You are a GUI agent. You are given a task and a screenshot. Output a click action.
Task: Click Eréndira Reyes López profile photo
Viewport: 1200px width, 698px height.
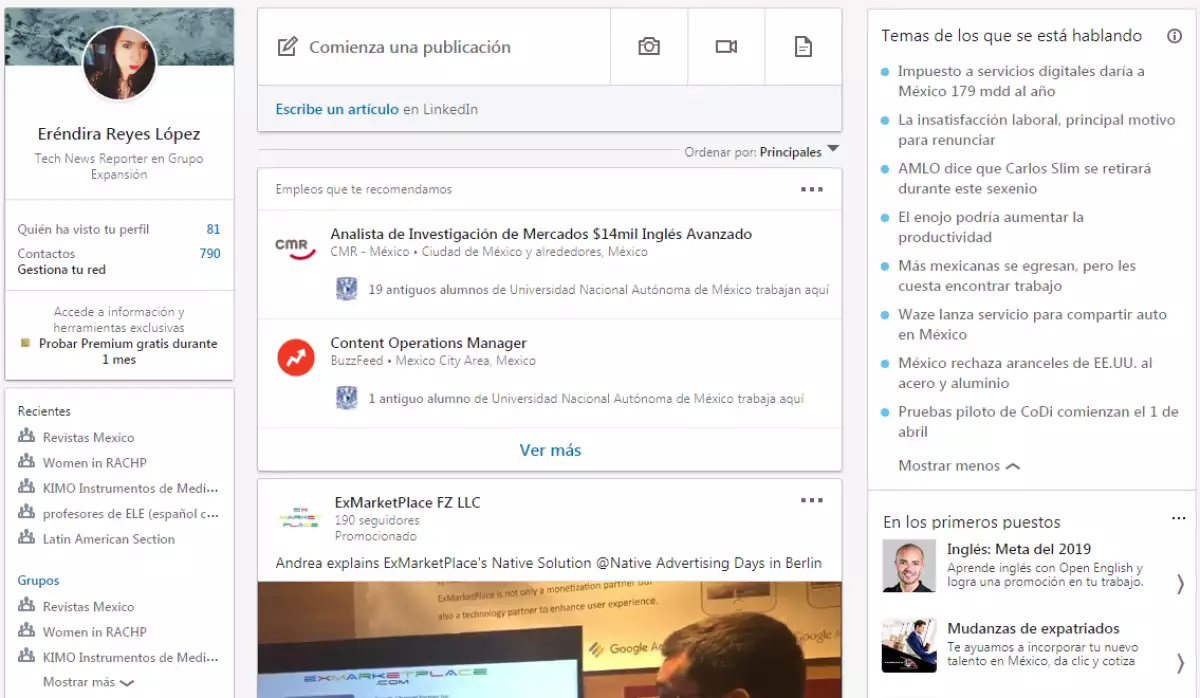click(119, 63)
